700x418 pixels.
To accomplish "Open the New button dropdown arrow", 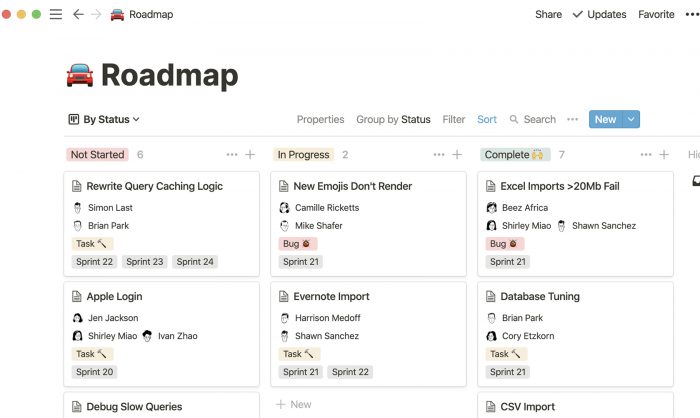I will coord(631,119).
